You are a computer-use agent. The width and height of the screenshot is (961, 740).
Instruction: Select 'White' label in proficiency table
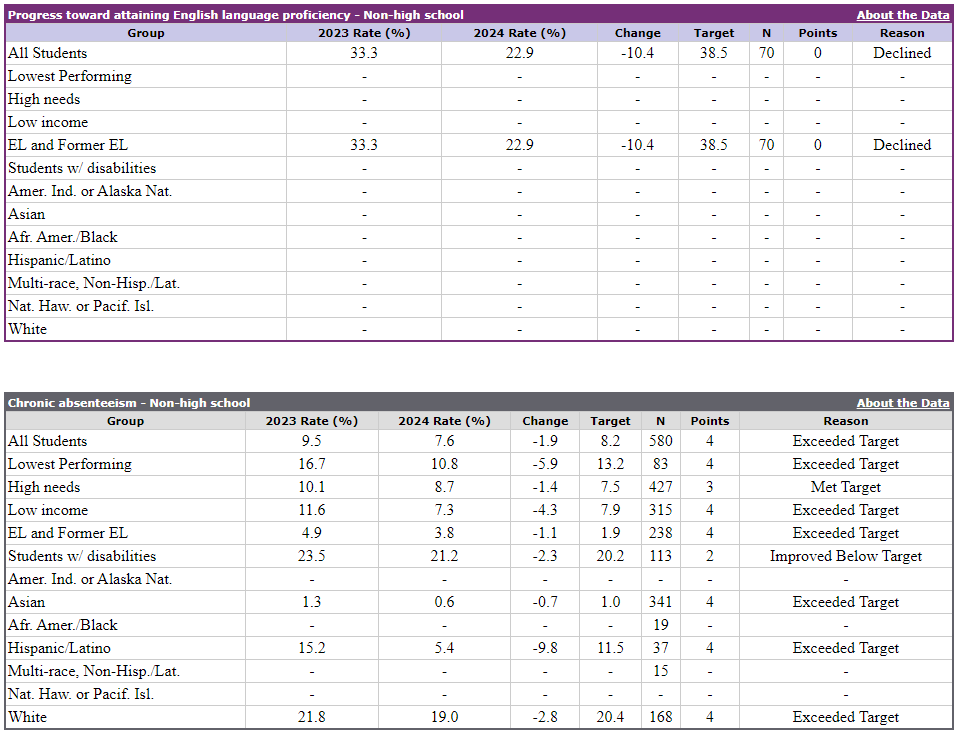(x=27, y=329)
